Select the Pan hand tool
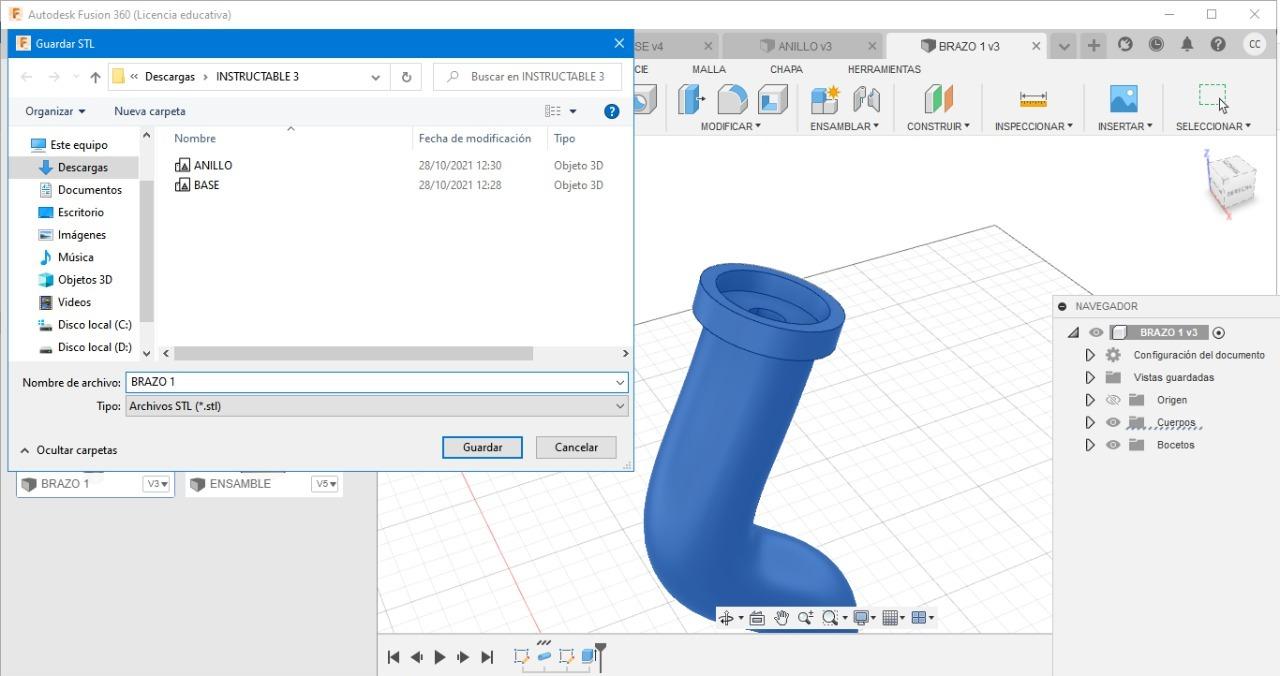The image size is (1280, 676). (x=781, y=618)
